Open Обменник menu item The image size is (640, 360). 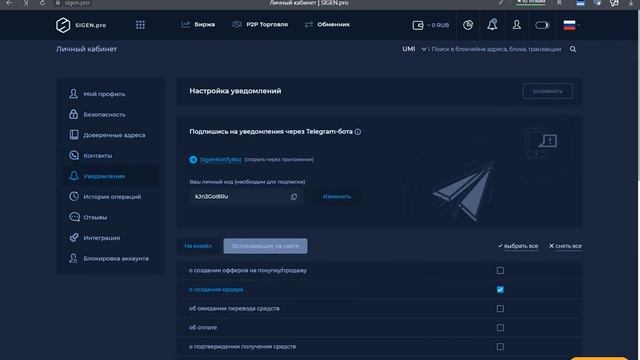[x=327, y=24]
